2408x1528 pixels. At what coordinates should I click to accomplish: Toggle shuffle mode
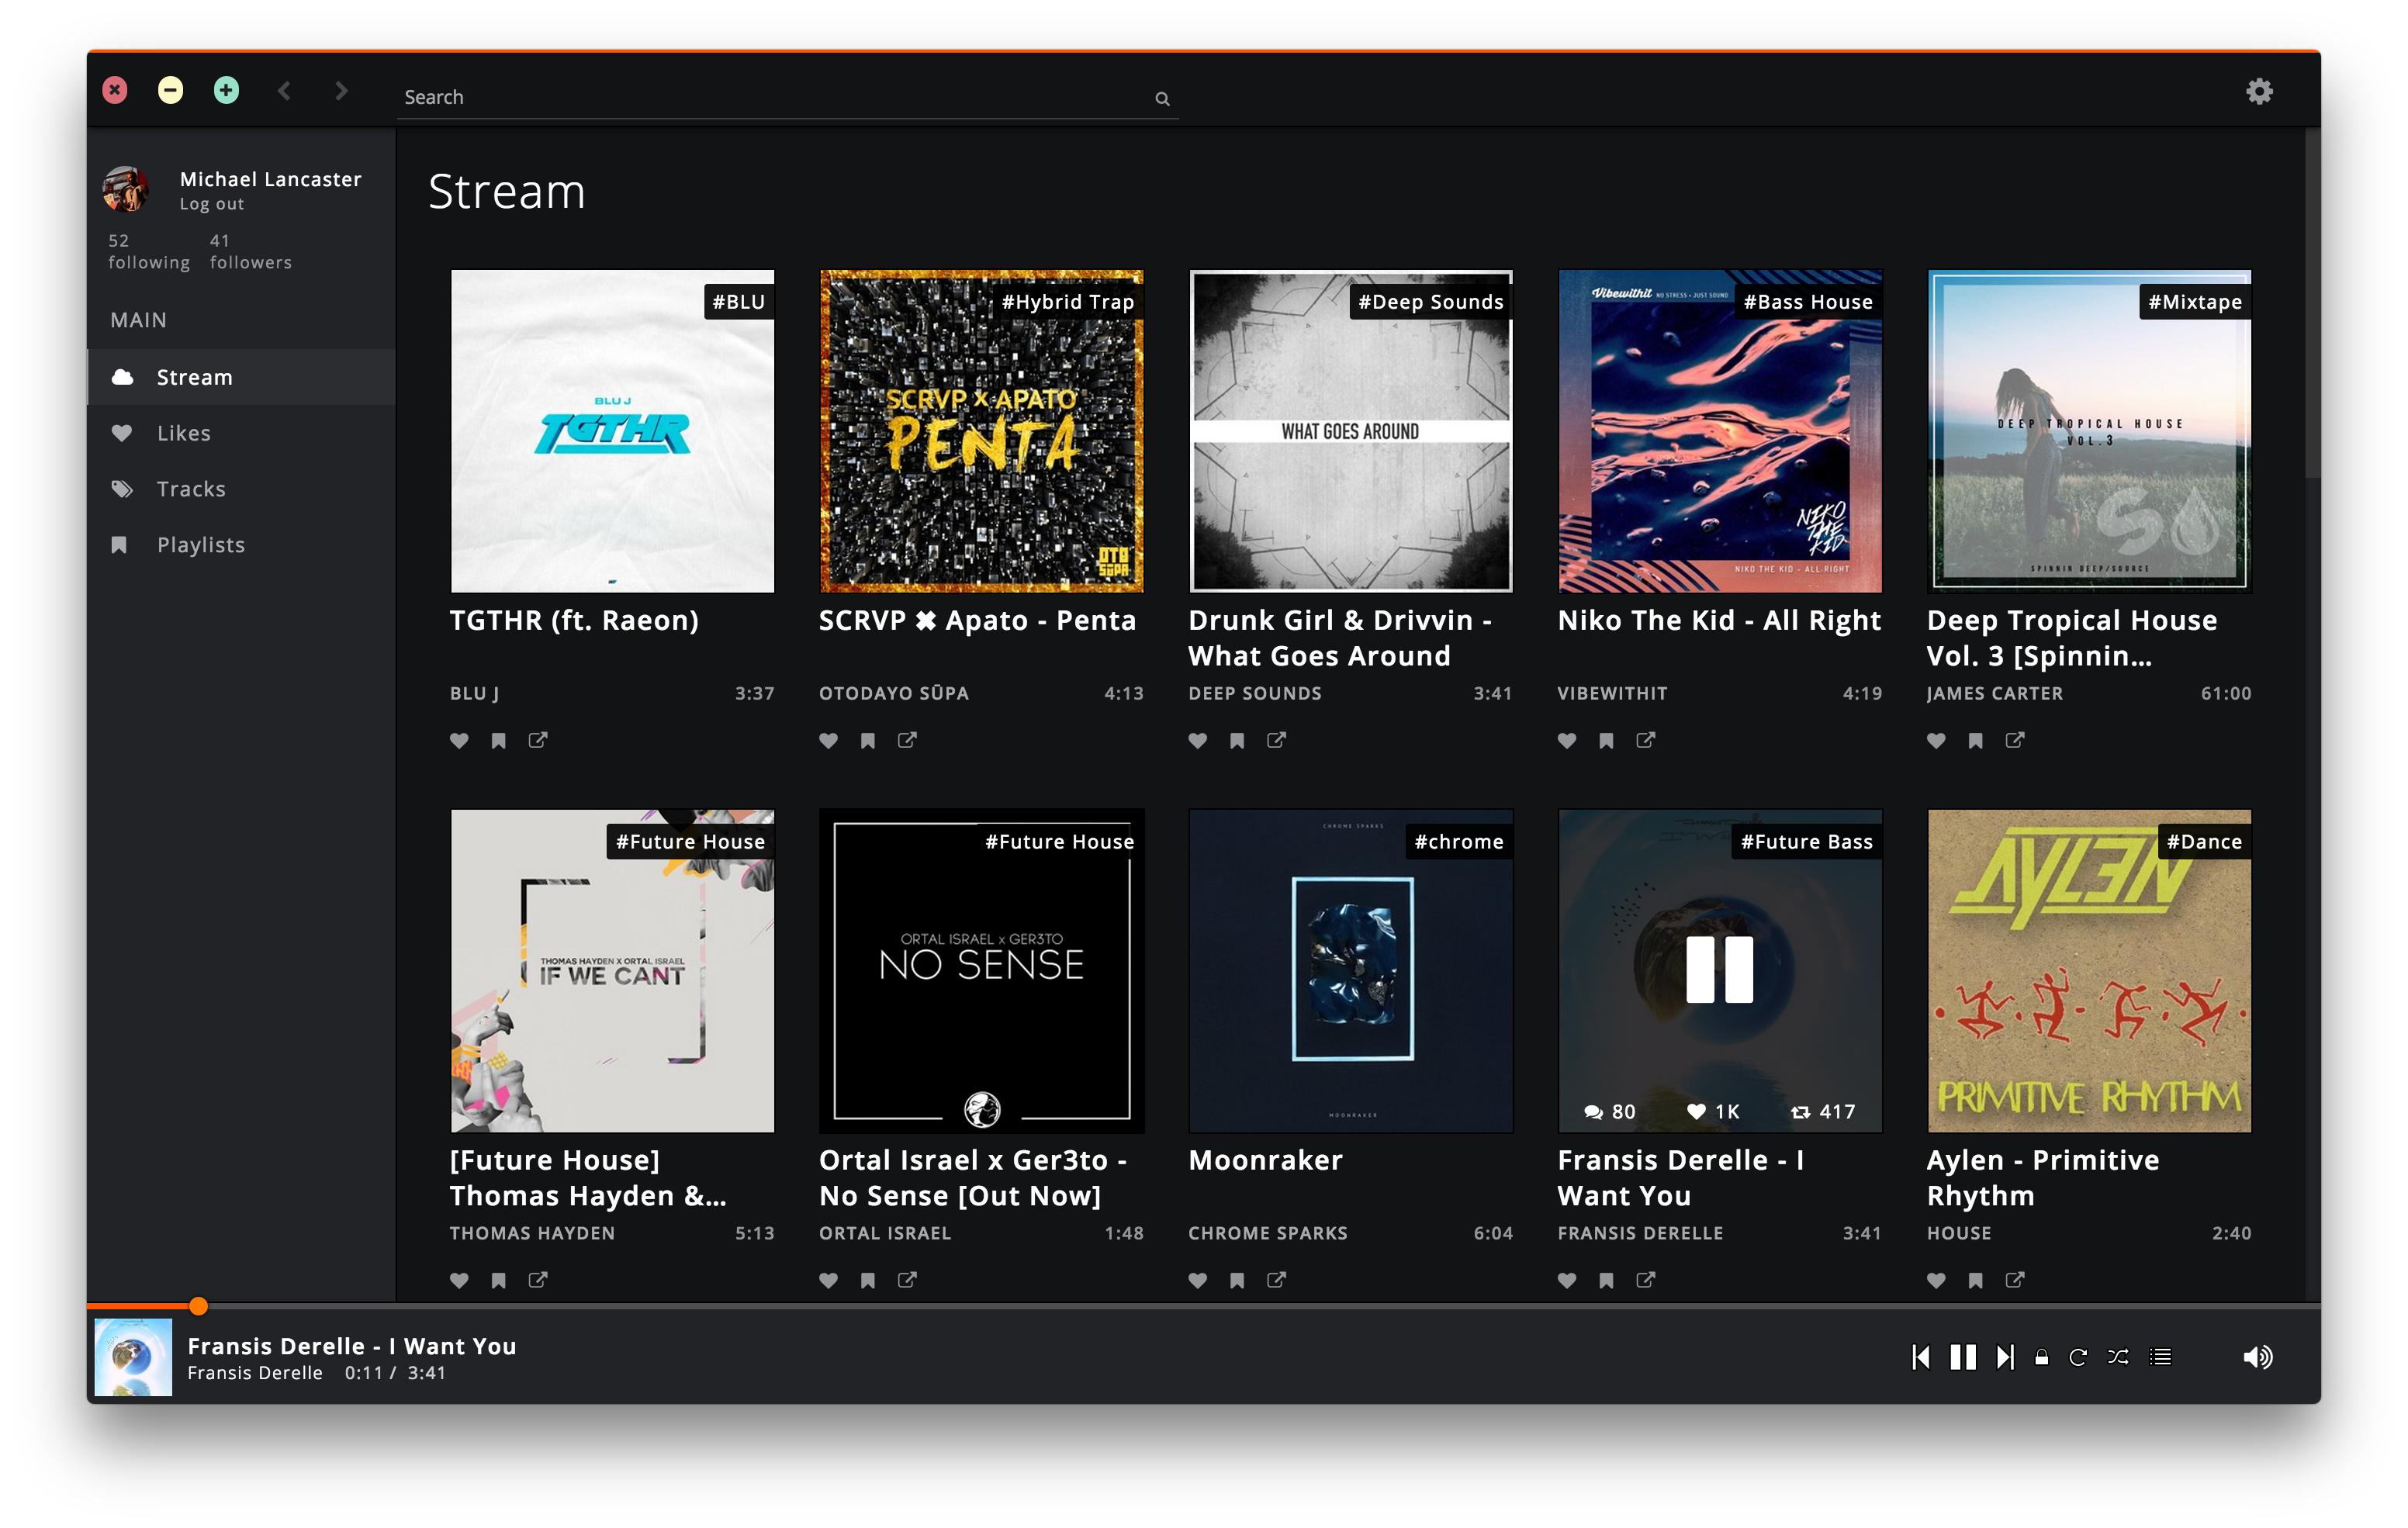[x=2118, y=1357]
